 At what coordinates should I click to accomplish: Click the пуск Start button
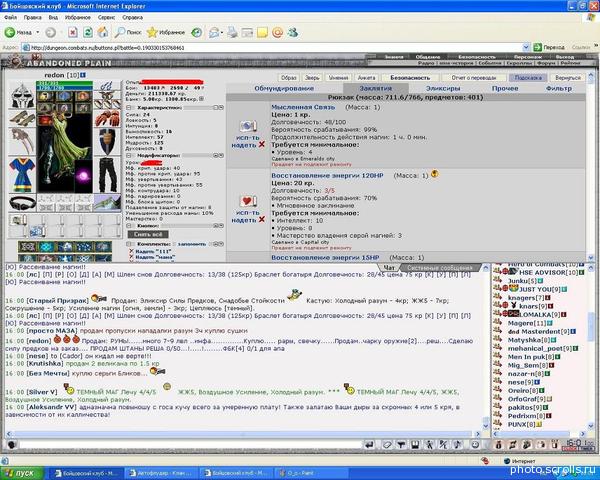click(22, 473)
